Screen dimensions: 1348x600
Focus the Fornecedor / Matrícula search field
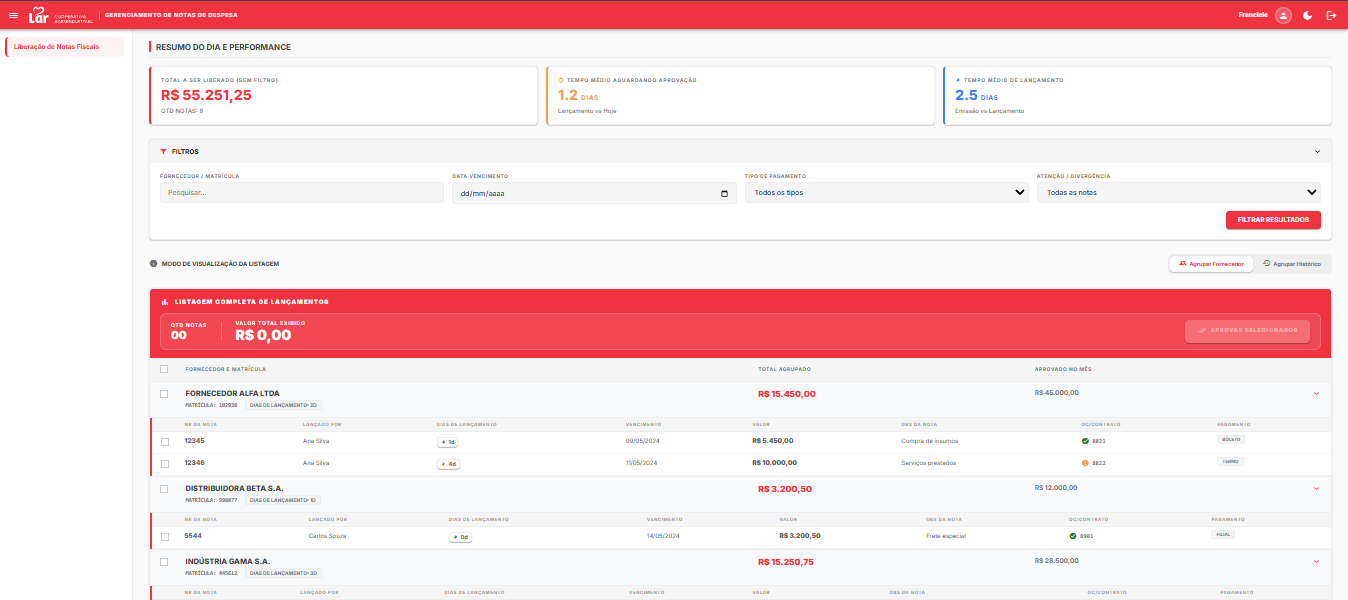click(x=301, y=192)
